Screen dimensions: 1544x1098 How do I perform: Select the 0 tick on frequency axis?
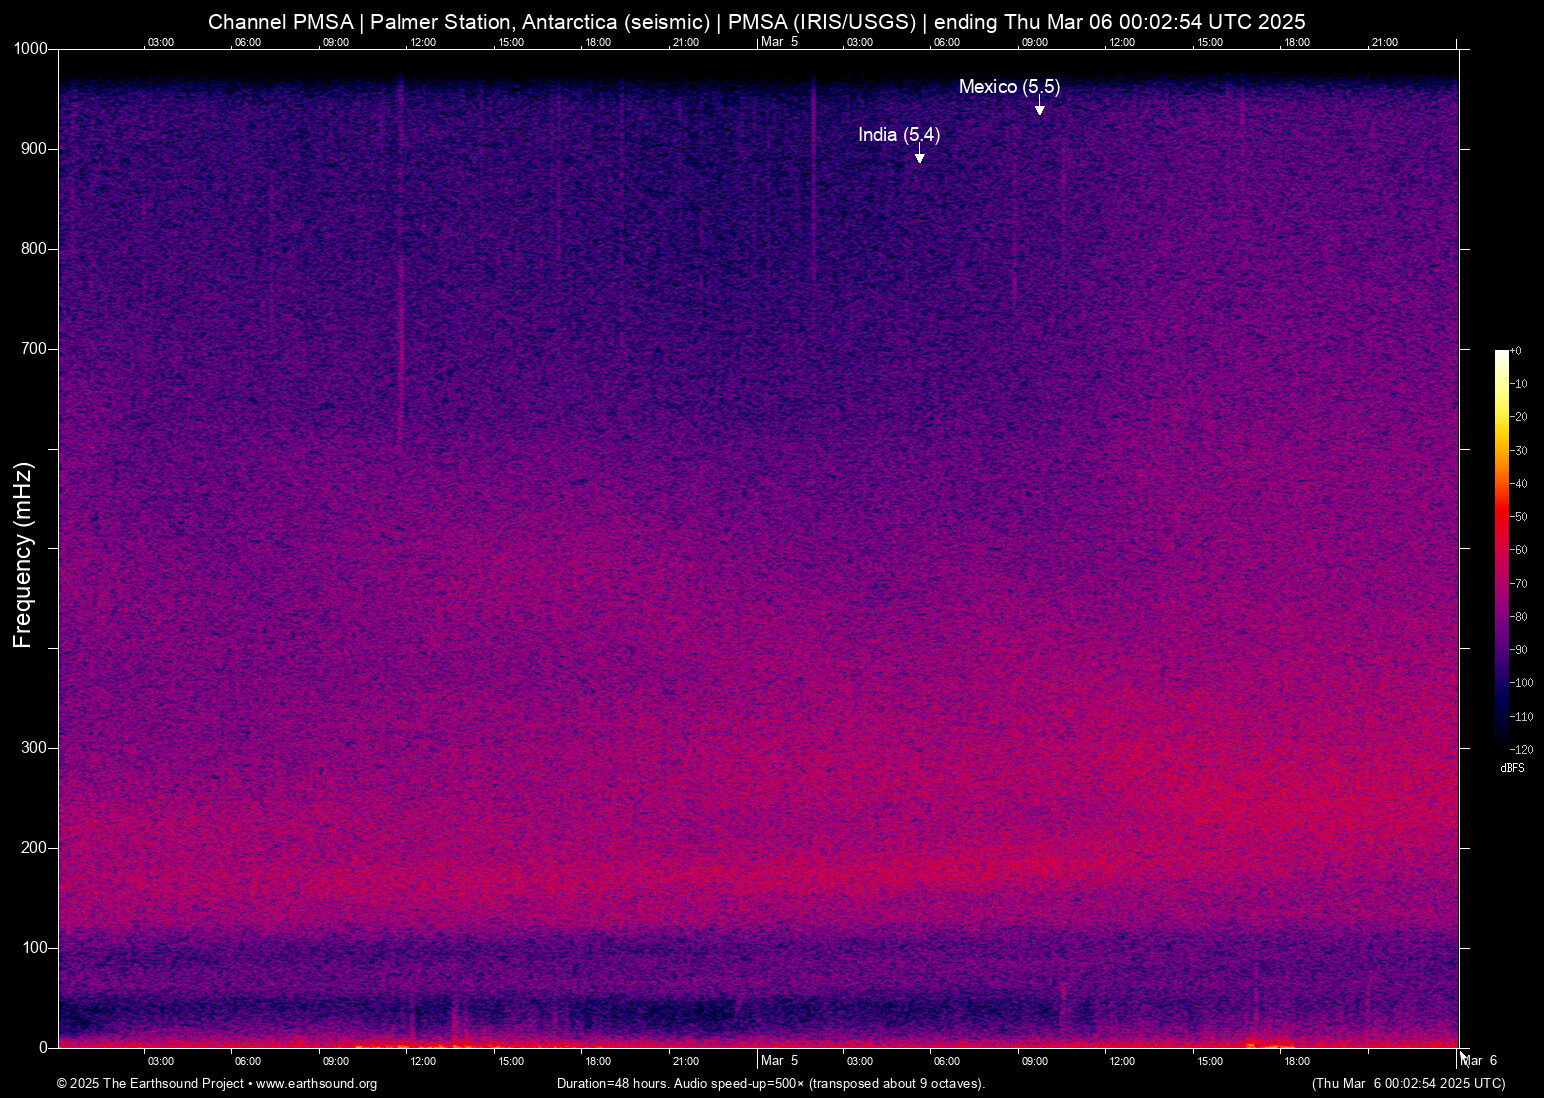43,1048
